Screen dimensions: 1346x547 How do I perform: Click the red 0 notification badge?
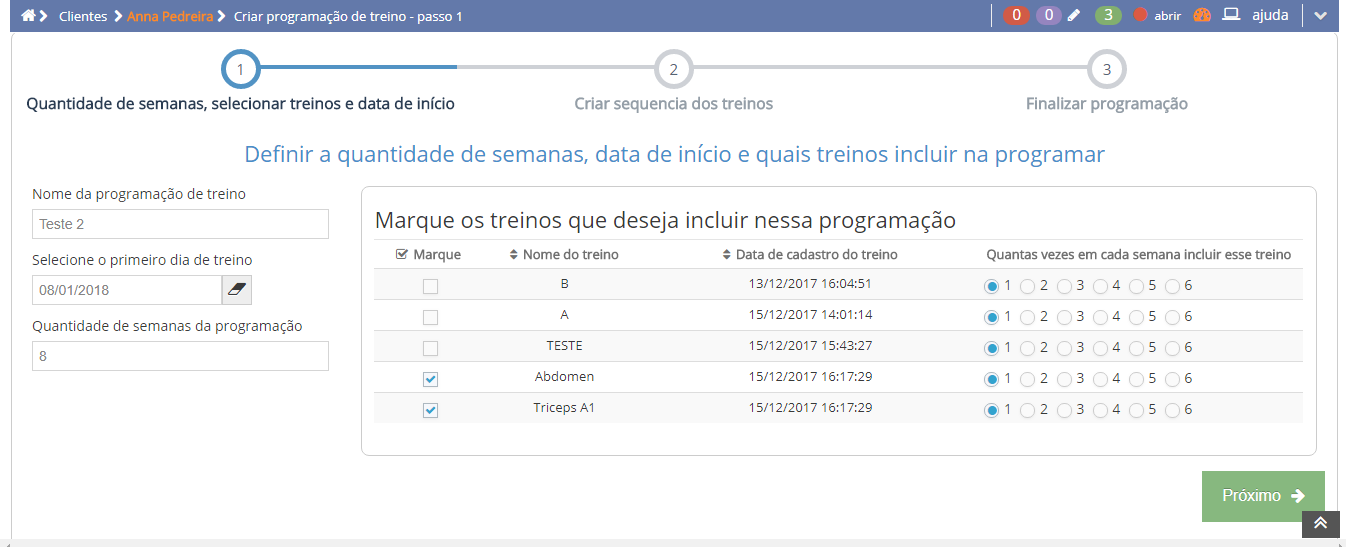click(1016, 16)
